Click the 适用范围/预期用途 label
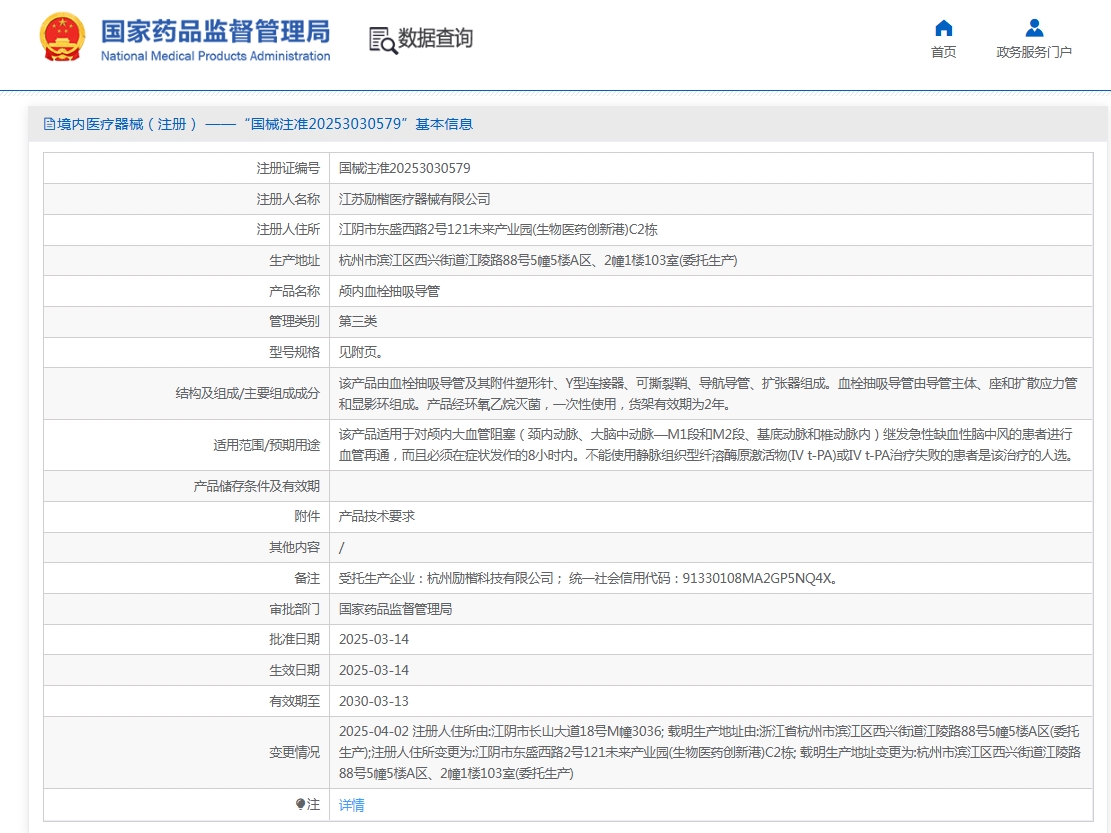Screen dimensions: 1111x833 267,445
